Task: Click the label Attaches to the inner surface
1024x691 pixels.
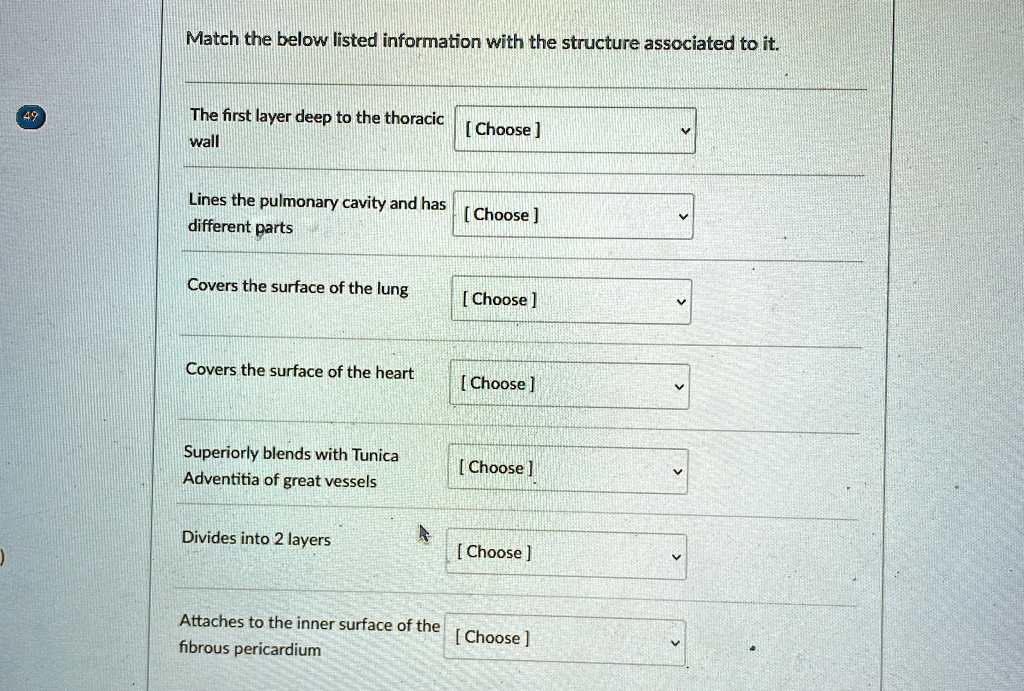Action: [310, 635]
